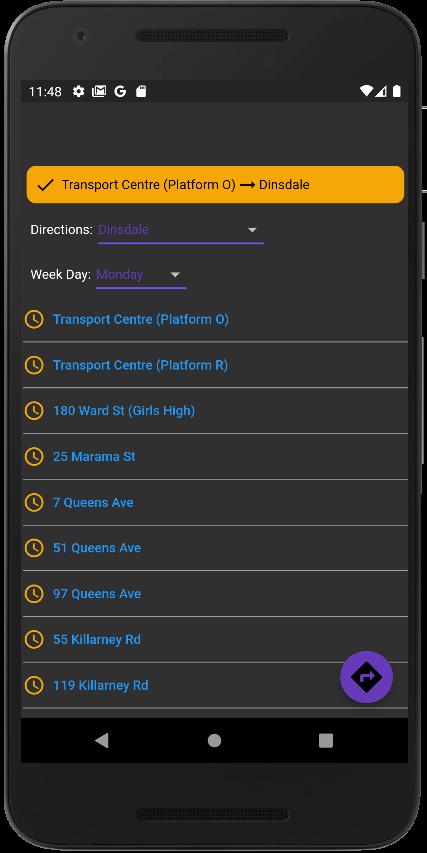Screen dimensions: 427x853
Task: Tap the Android recent apps button
Action: point(326,740)
